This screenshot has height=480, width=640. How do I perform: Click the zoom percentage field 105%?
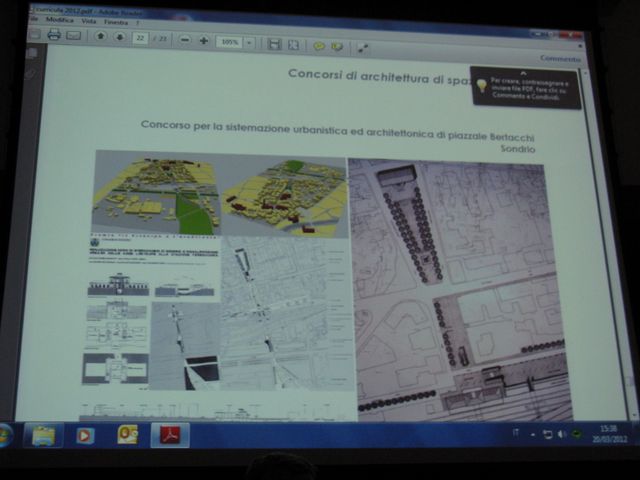230,42
